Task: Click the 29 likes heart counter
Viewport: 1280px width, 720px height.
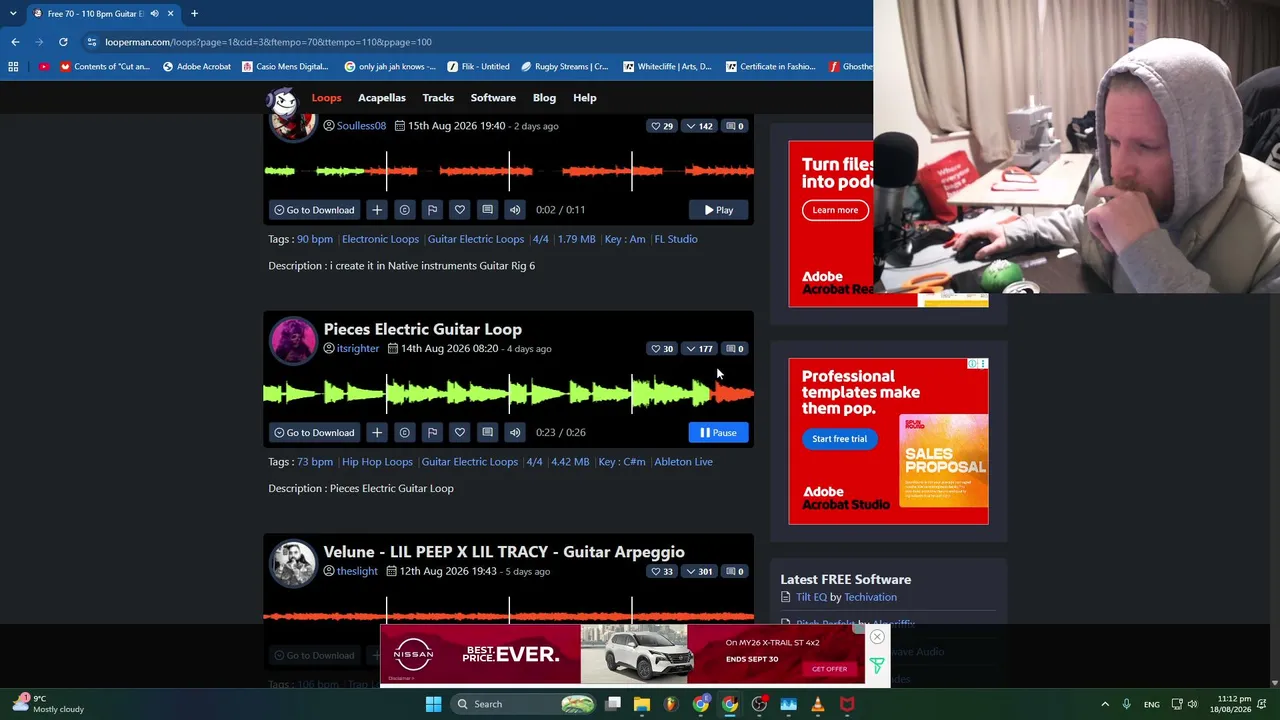Action: (662, 126)
